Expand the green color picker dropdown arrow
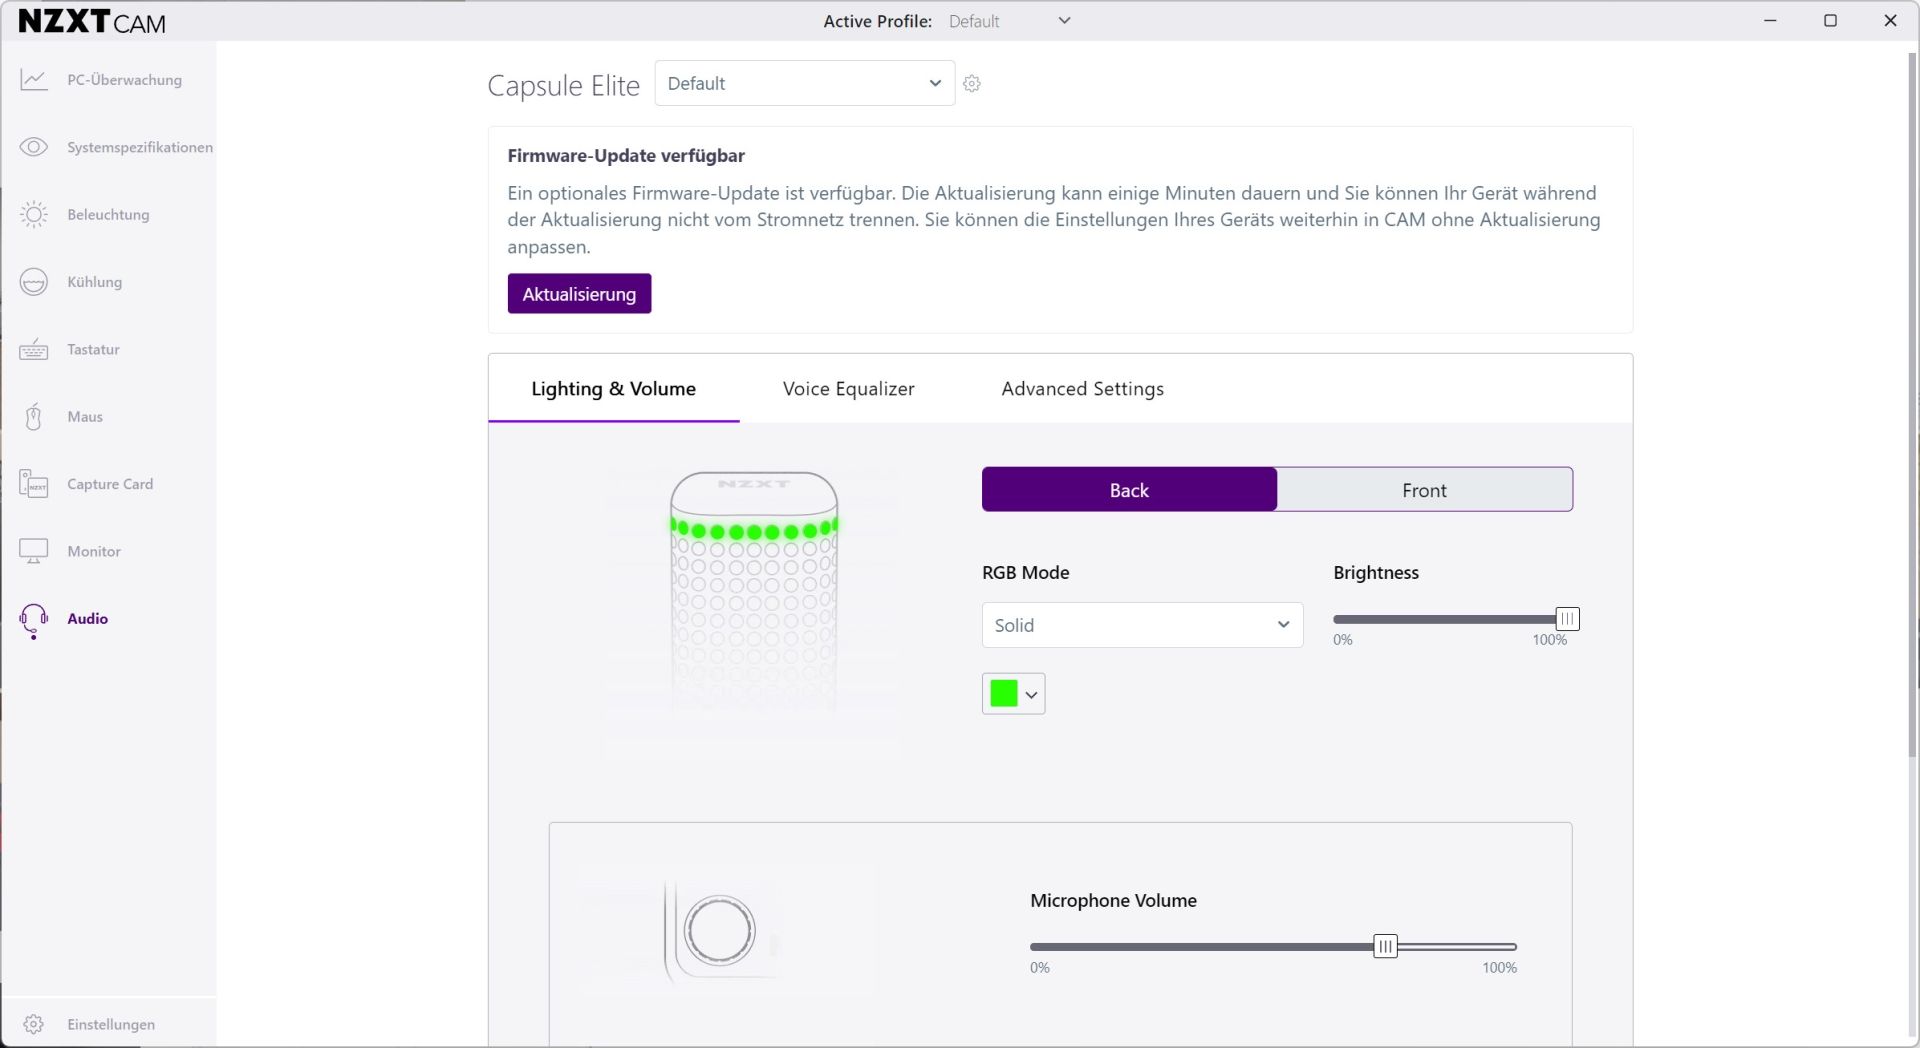 pyautogui.click(x=1032, y=694)
